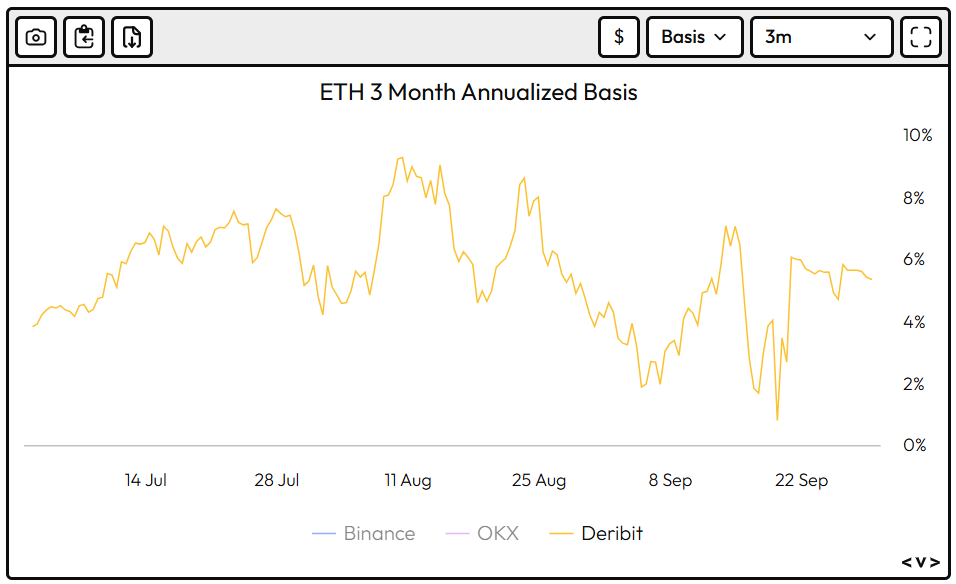Toggle the dollar sign denomination button
This screenshot has height=584, width=956.
(x=619, y=37)
